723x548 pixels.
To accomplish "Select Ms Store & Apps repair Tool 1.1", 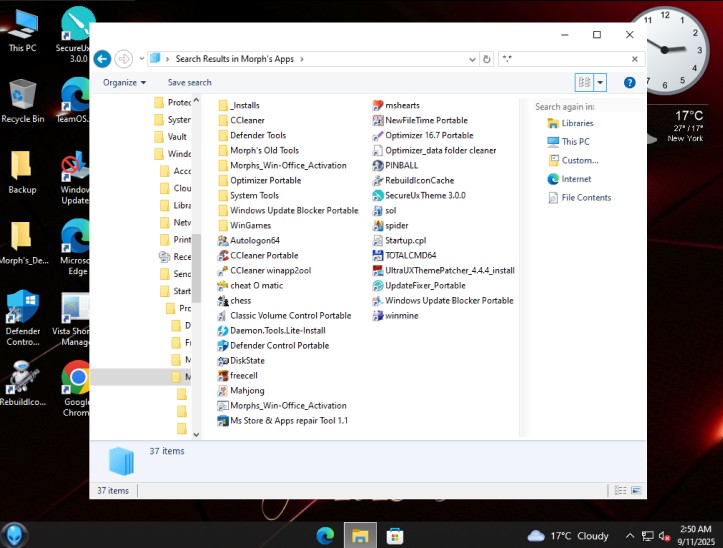I will tap(283, 421).
